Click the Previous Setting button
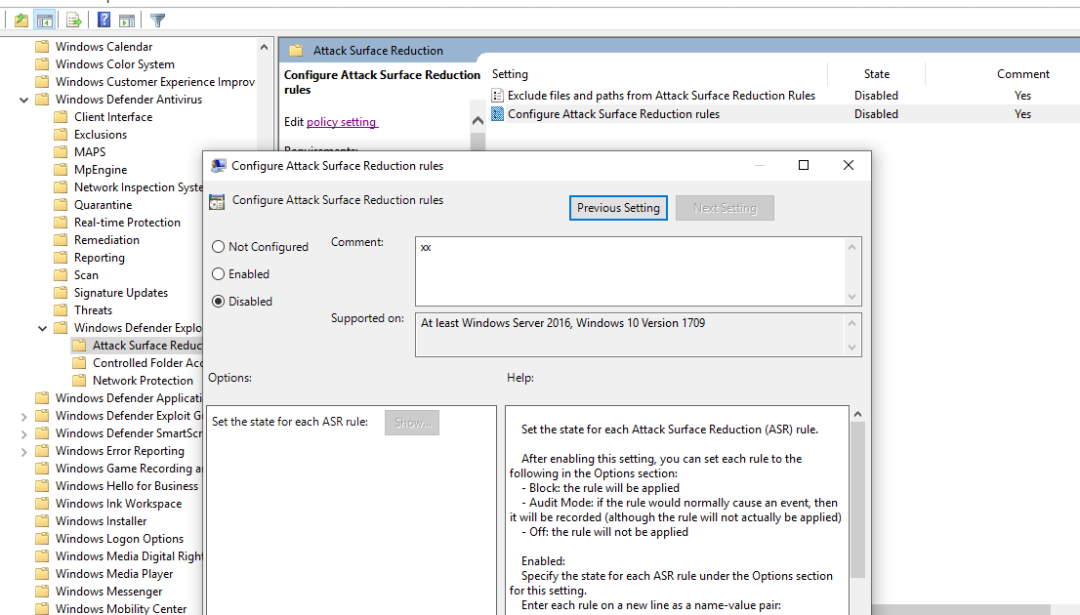The height and width of the screenshot is (615, 1080). coord(618,208)
